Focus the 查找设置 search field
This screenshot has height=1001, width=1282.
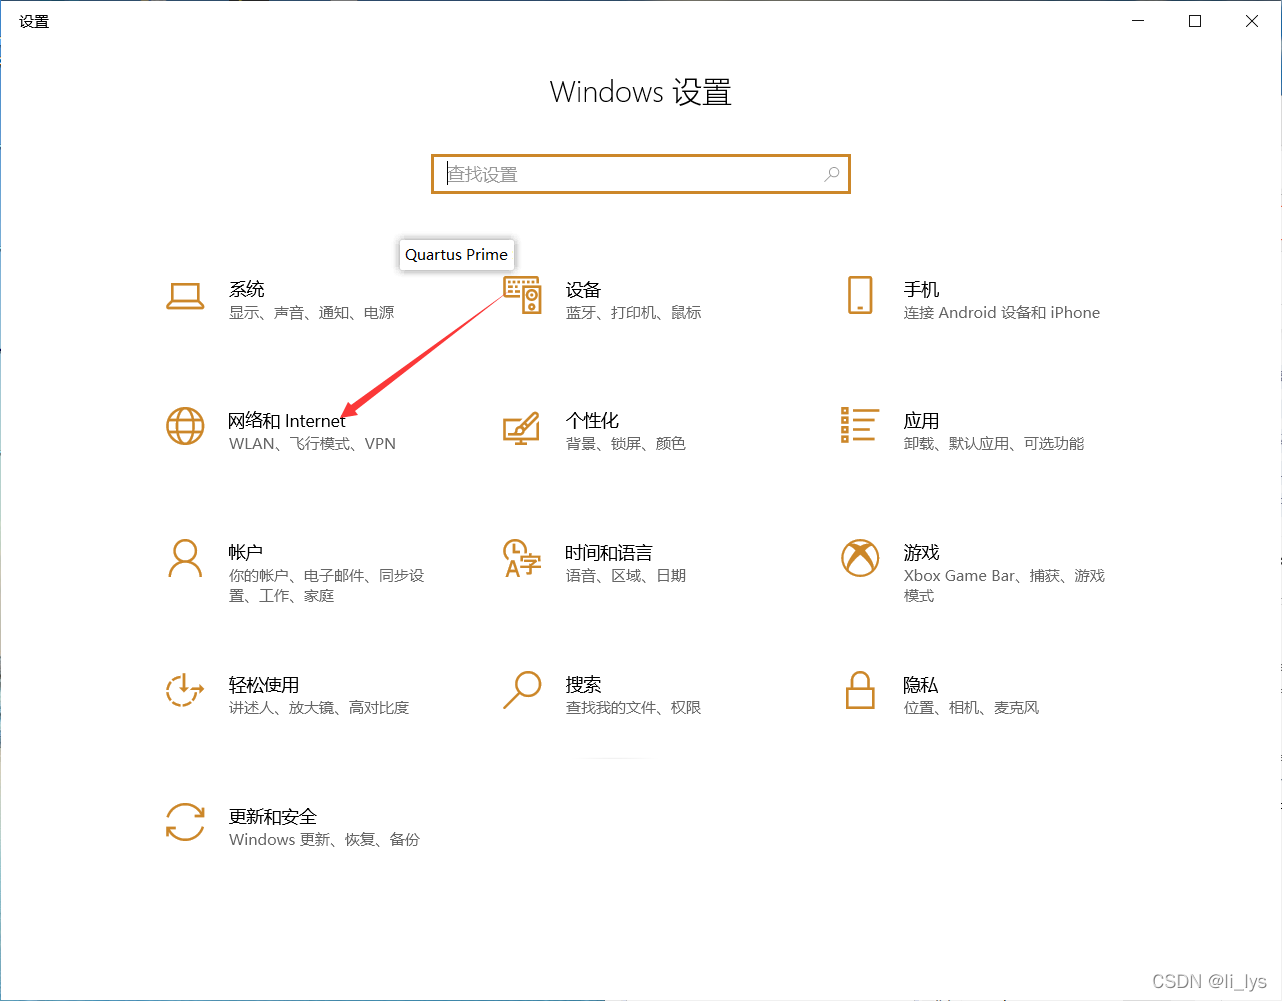coord(641,174)
